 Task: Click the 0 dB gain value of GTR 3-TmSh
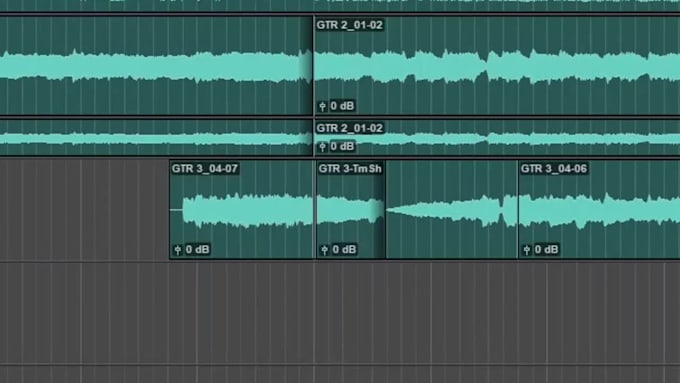[x=344, y=250]
